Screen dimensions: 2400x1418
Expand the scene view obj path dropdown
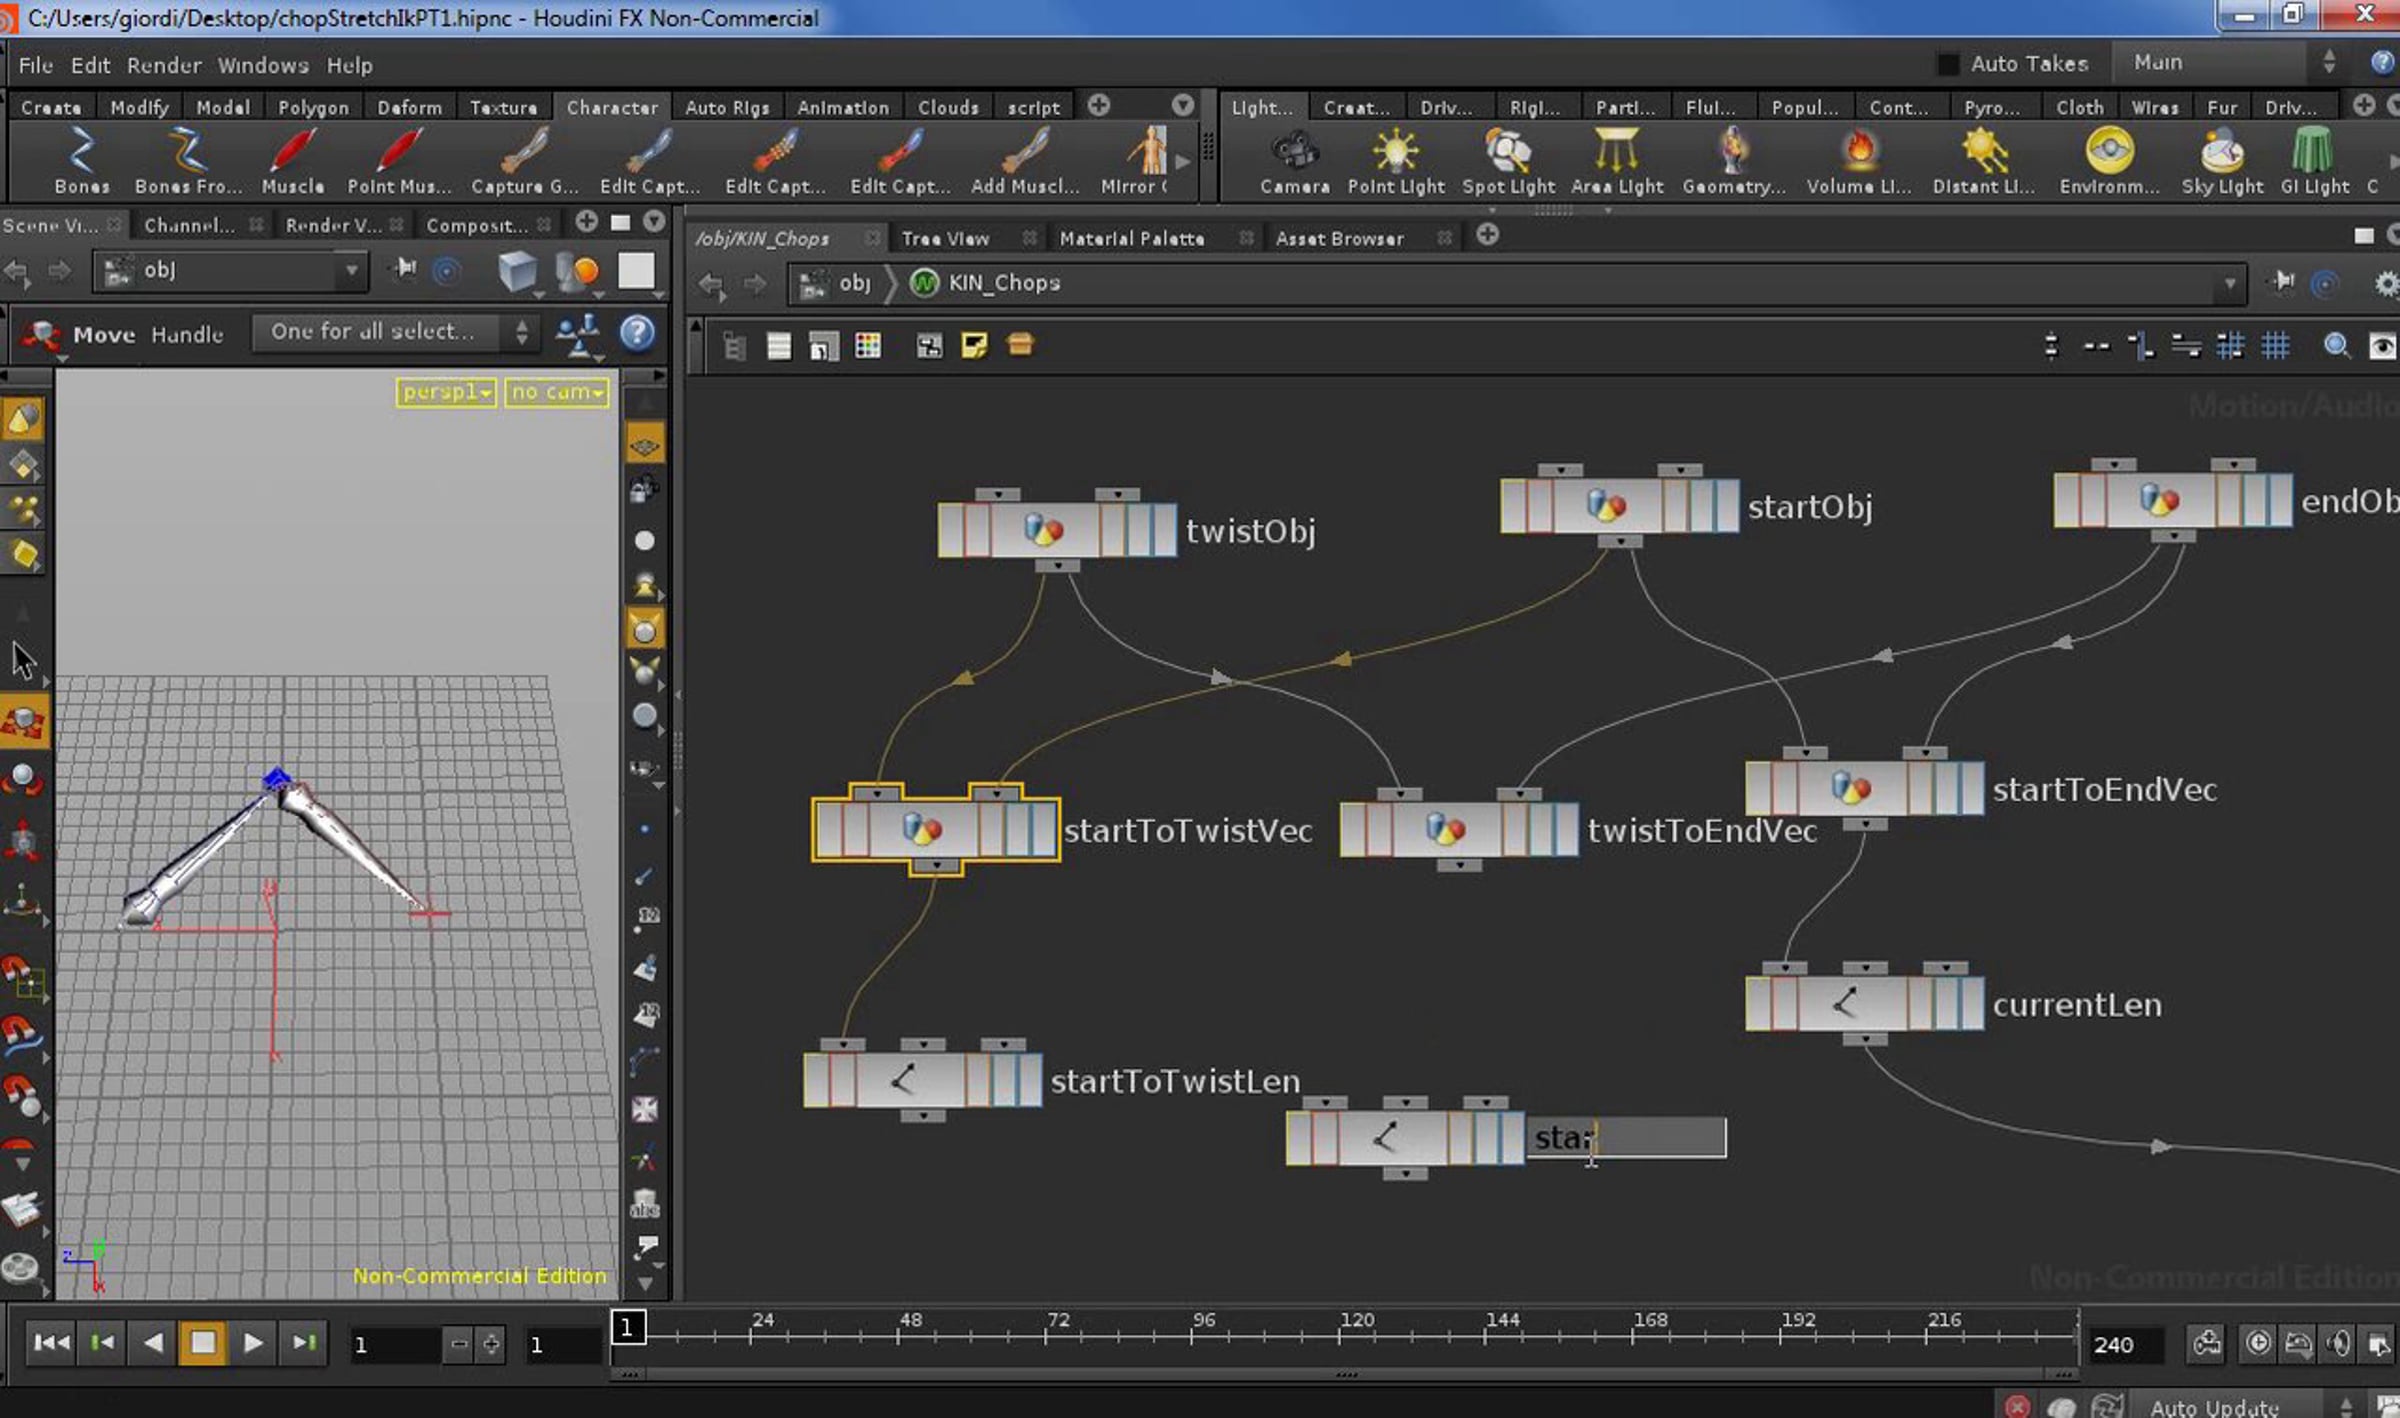[351, 270]
